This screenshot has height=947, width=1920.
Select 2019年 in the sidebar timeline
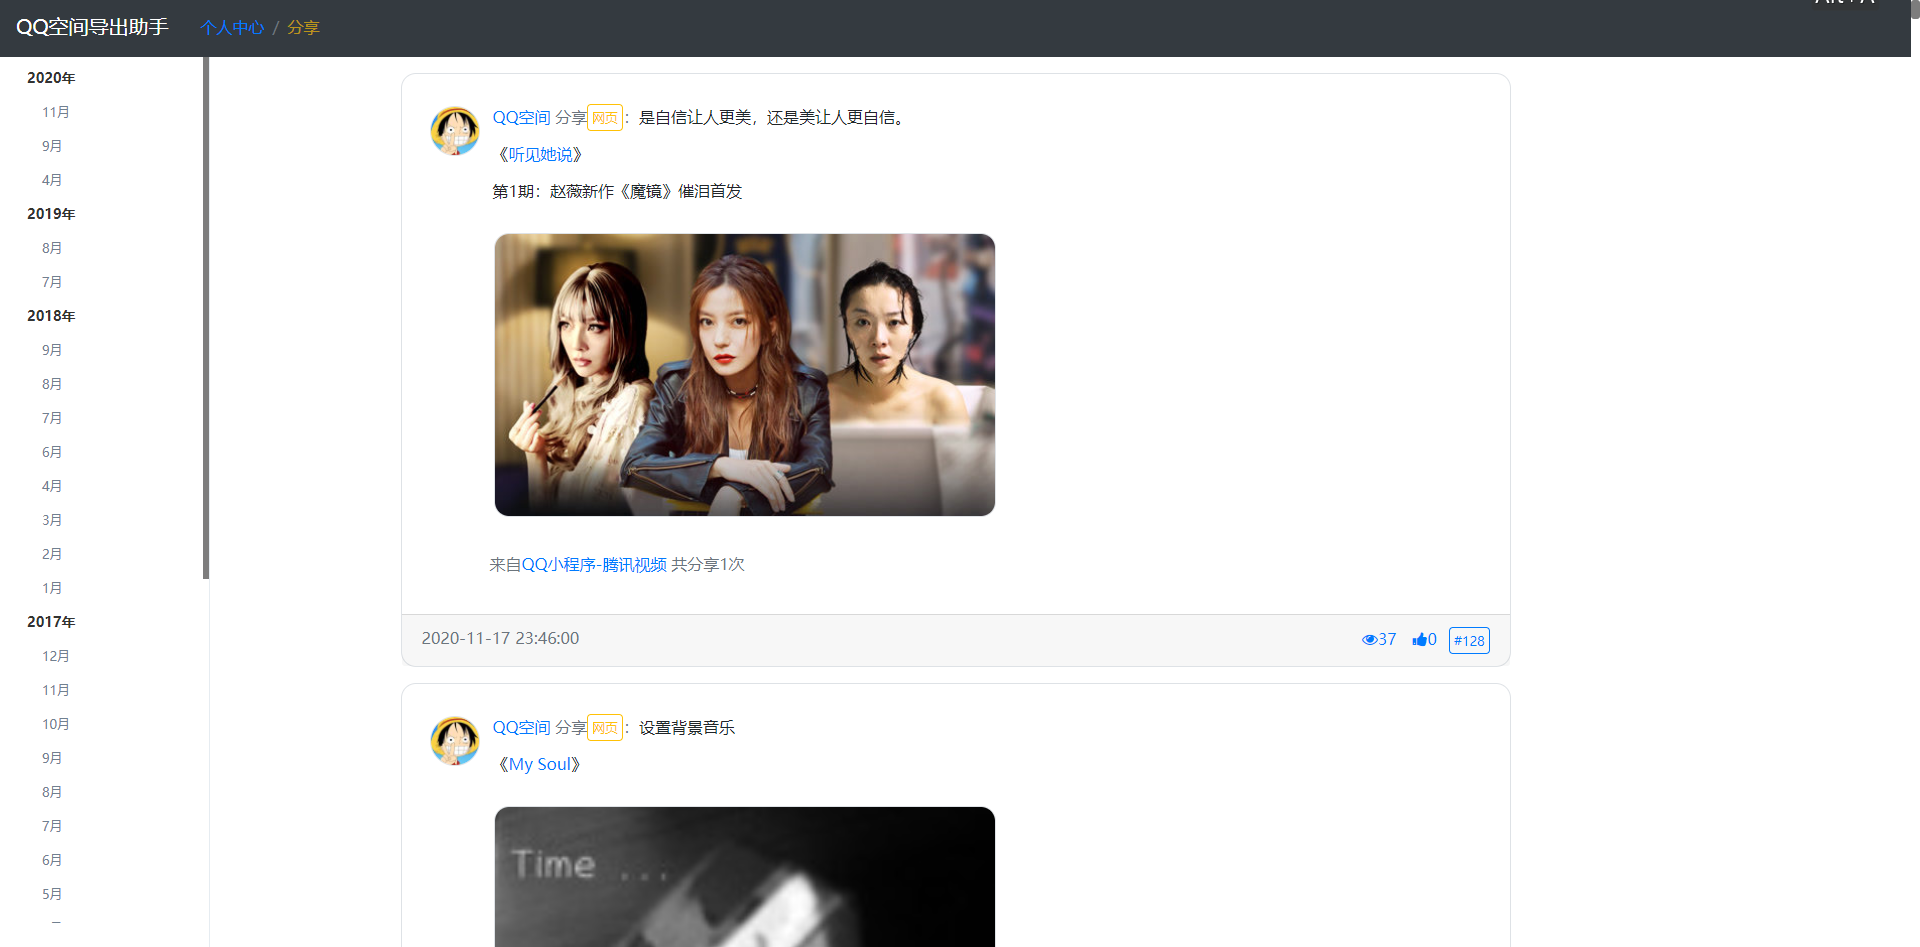tap(51, 214)
